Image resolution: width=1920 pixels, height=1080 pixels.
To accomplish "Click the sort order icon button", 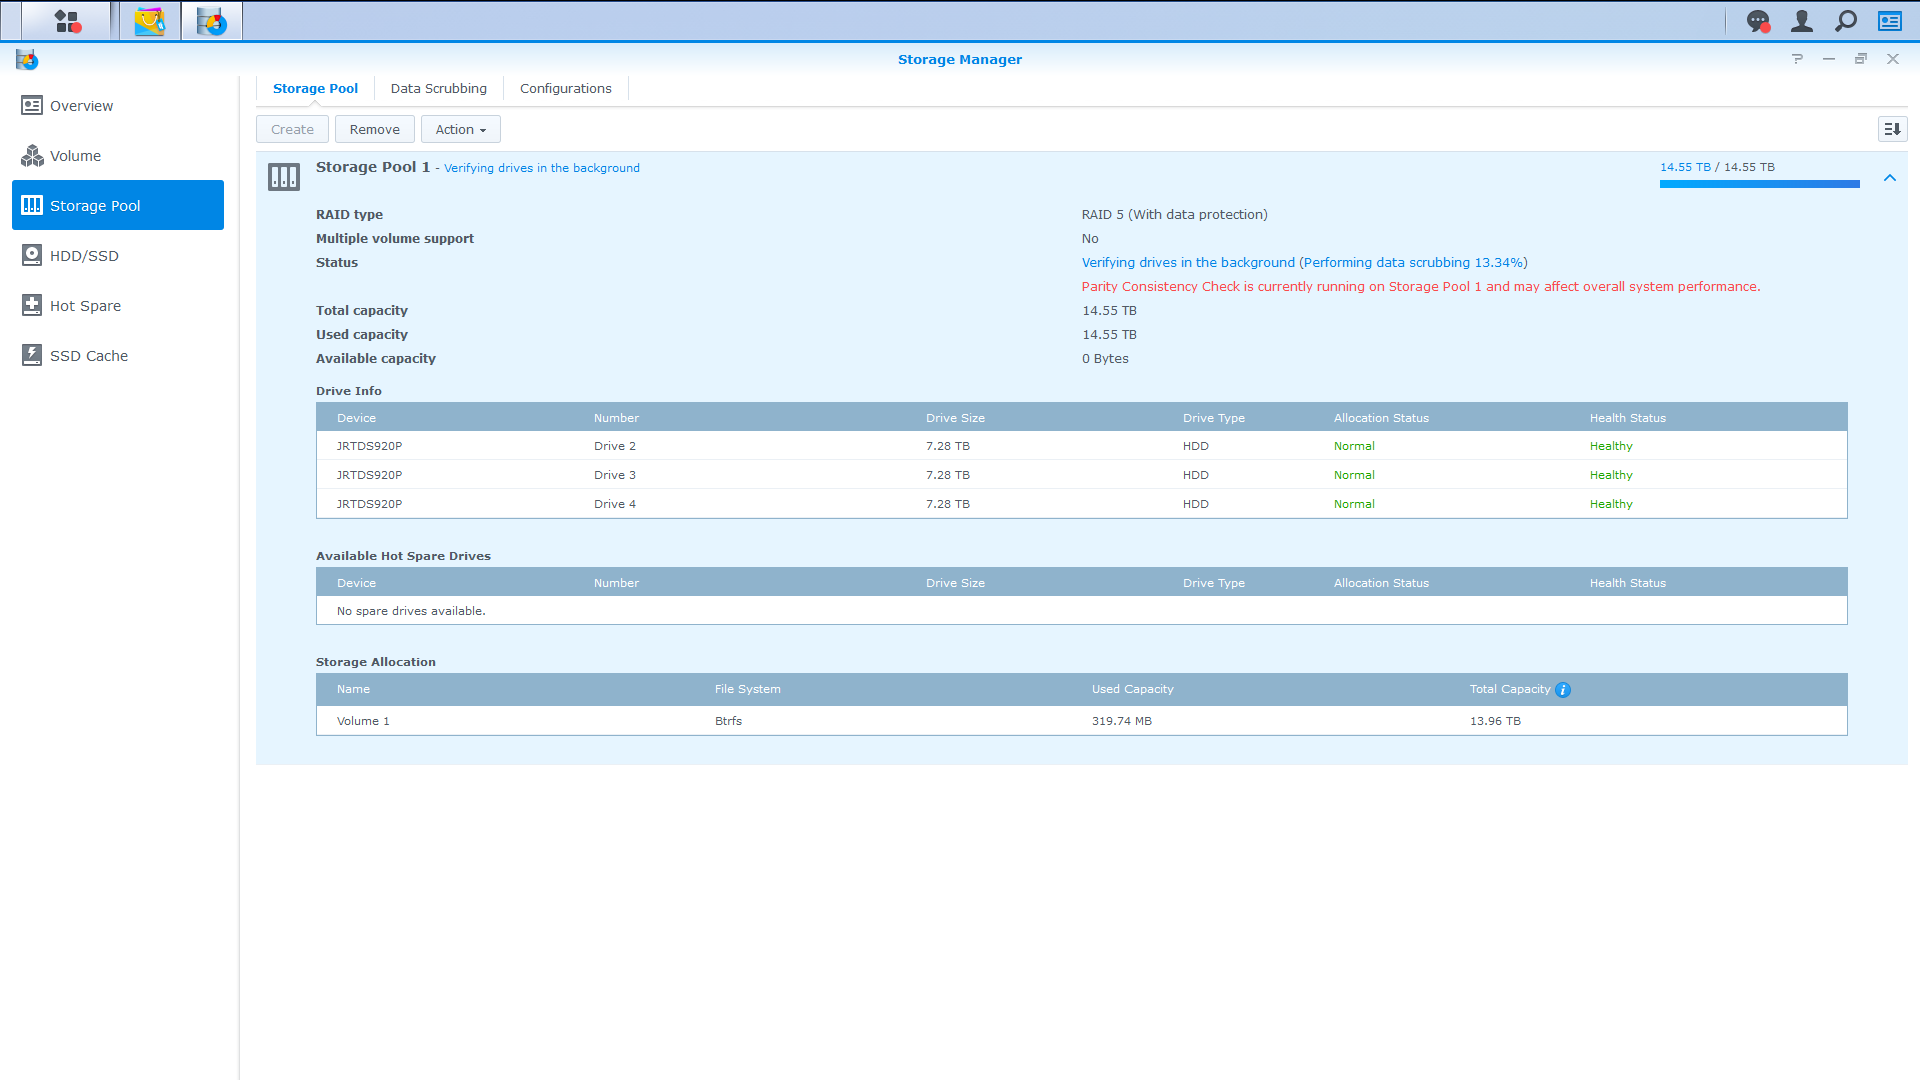I will (1892, 129).
